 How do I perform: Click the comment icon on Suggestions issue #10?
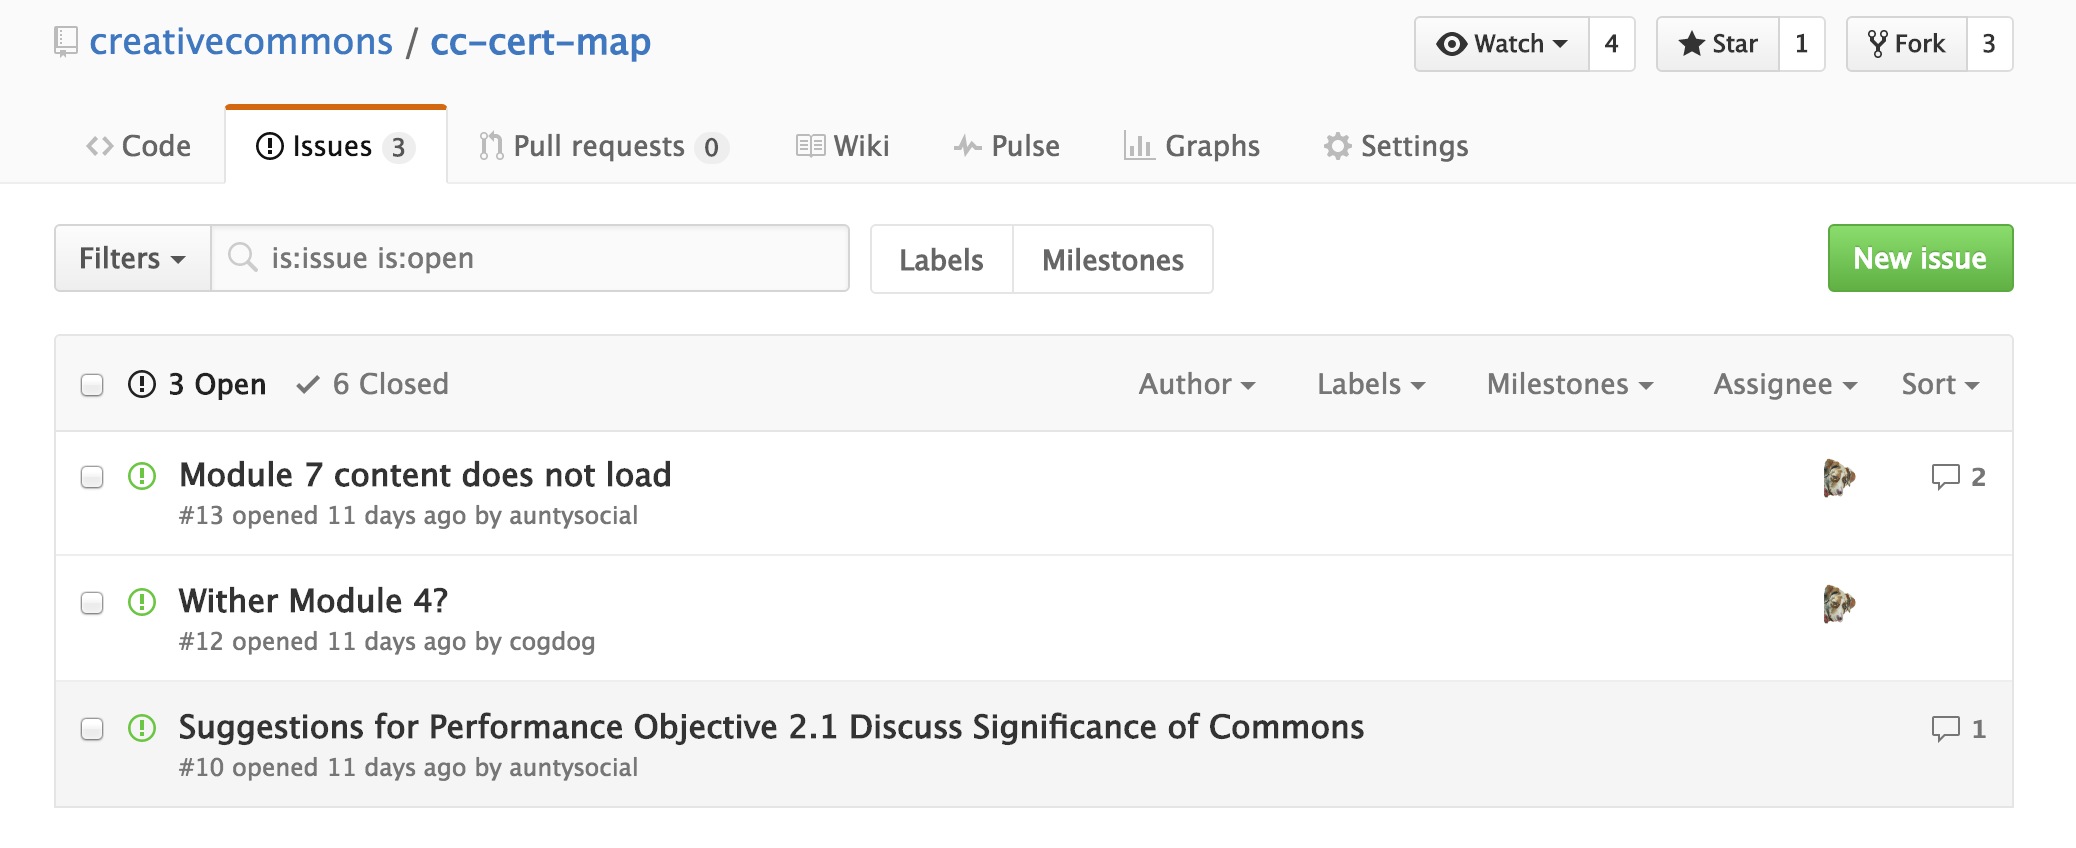click(x=1945, y=729)
